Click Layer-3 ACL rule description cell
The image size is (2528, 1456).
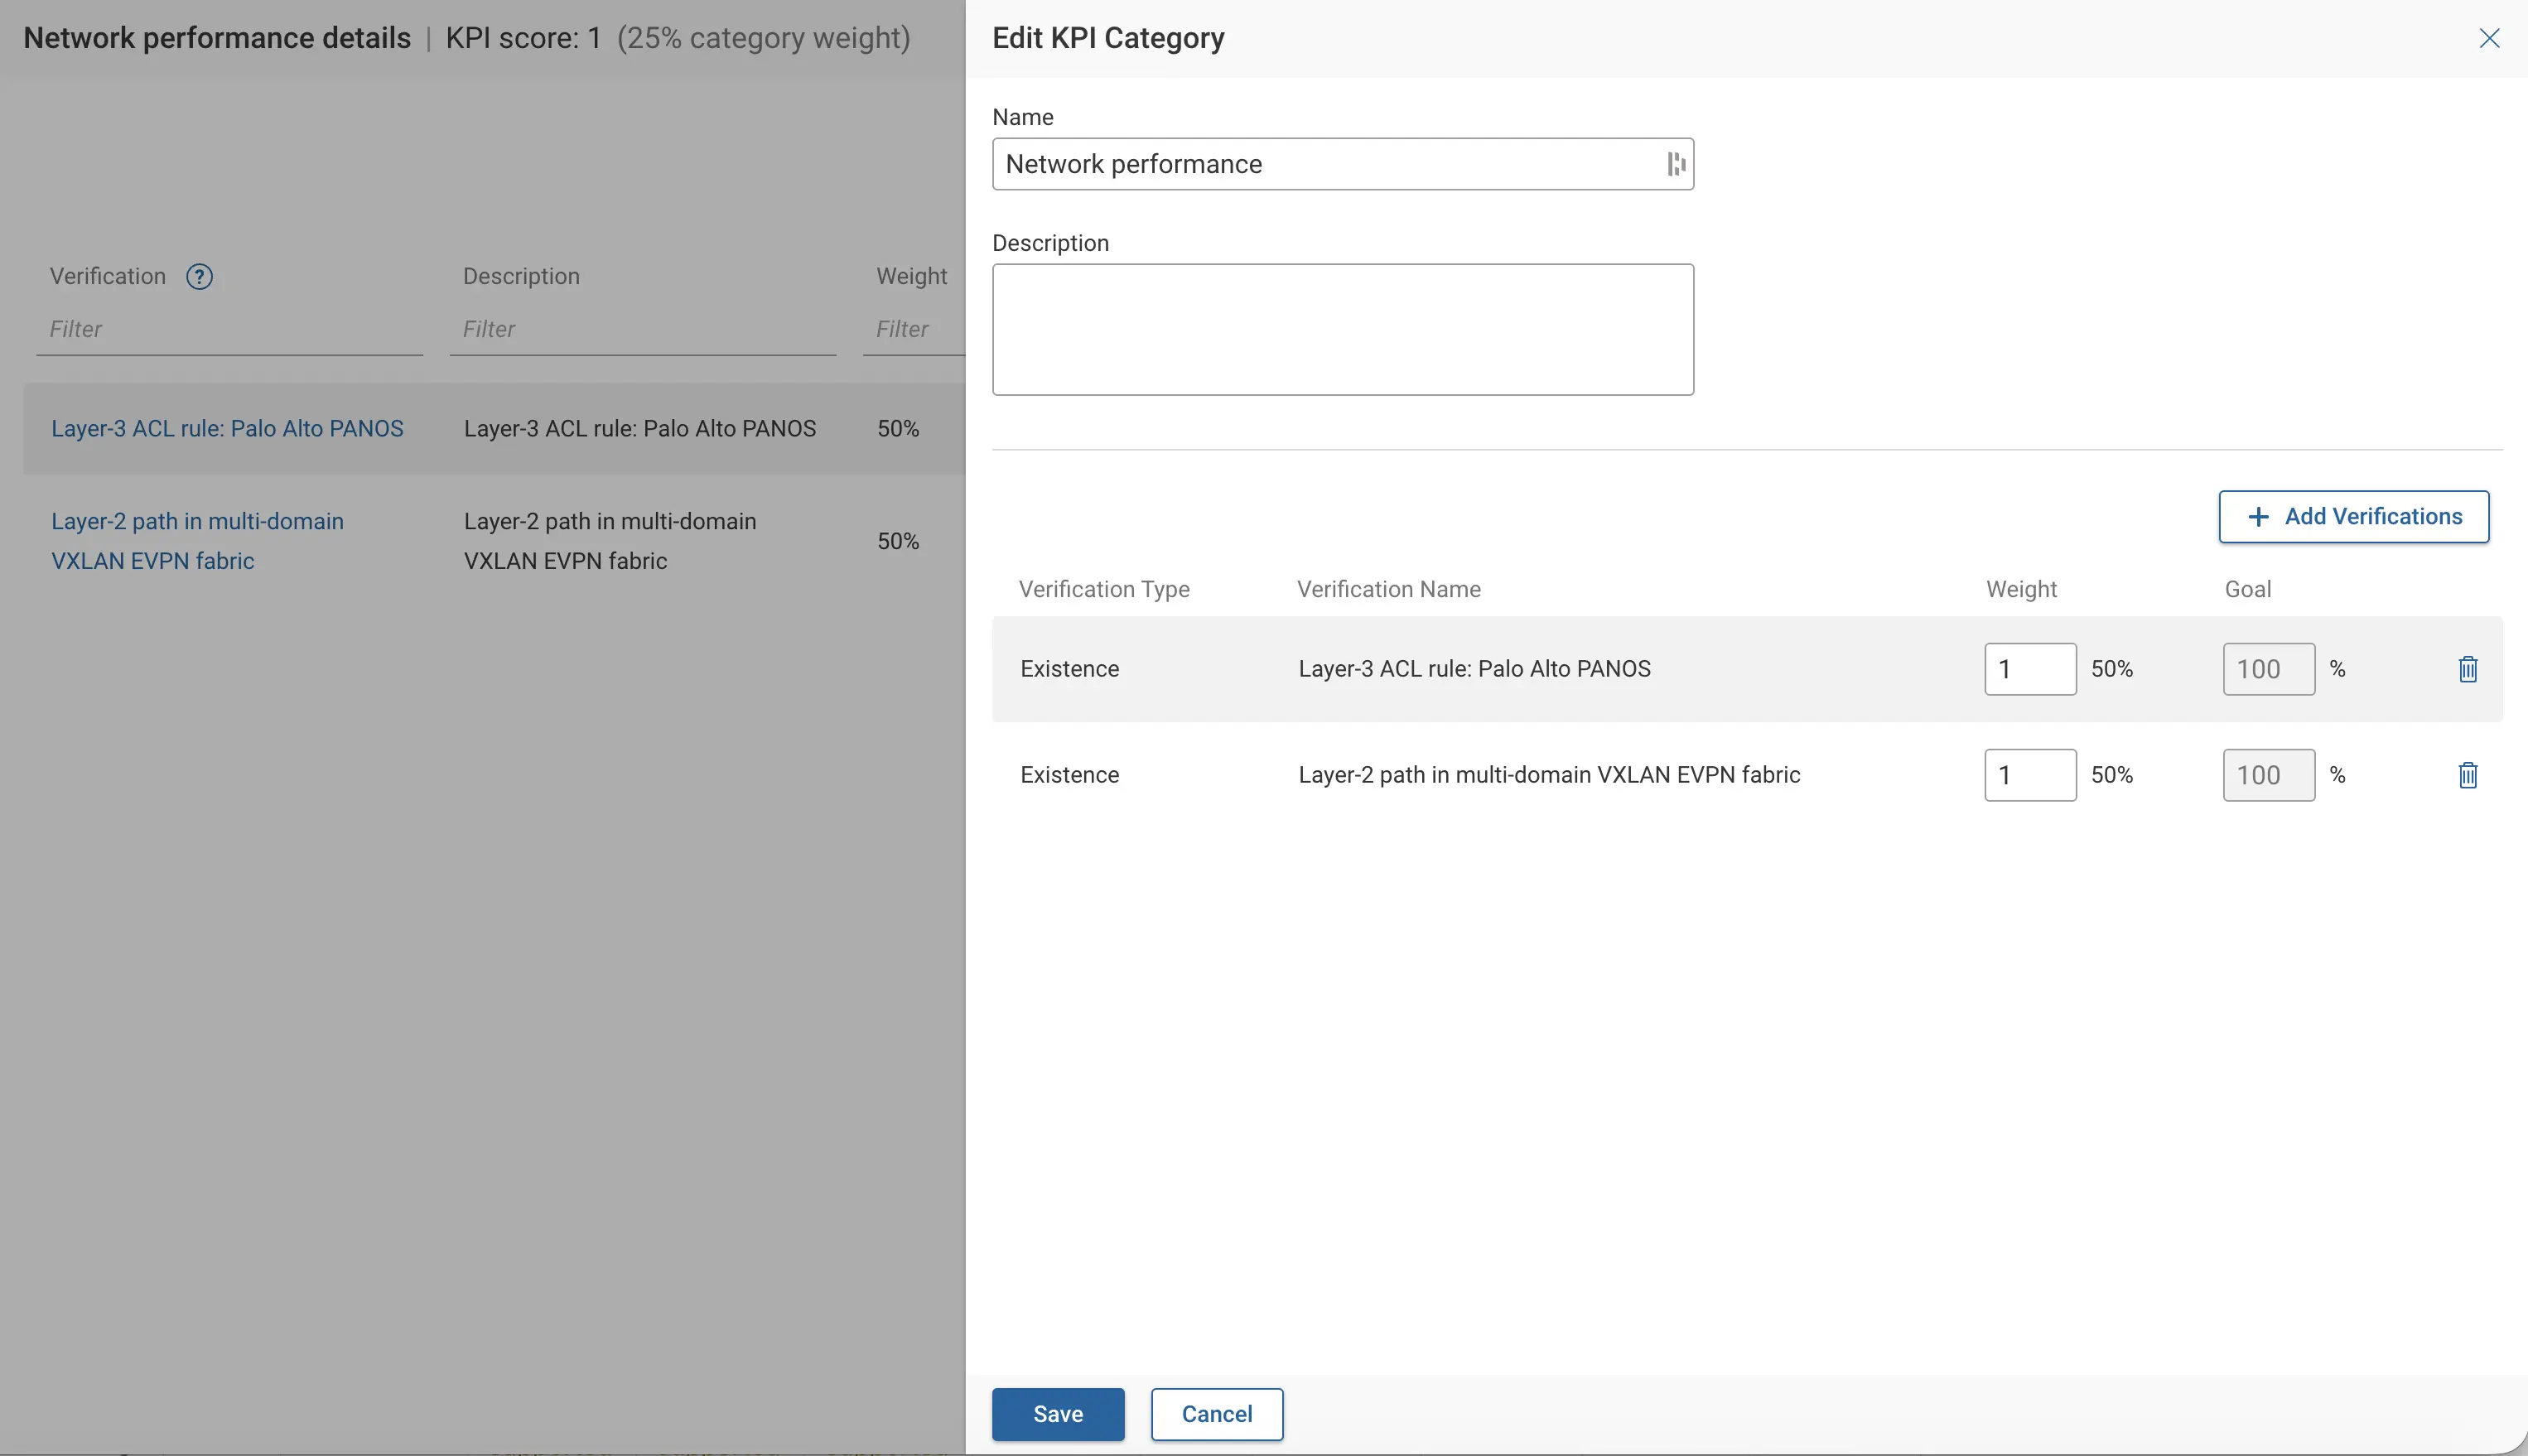click(x=640, y=429)
